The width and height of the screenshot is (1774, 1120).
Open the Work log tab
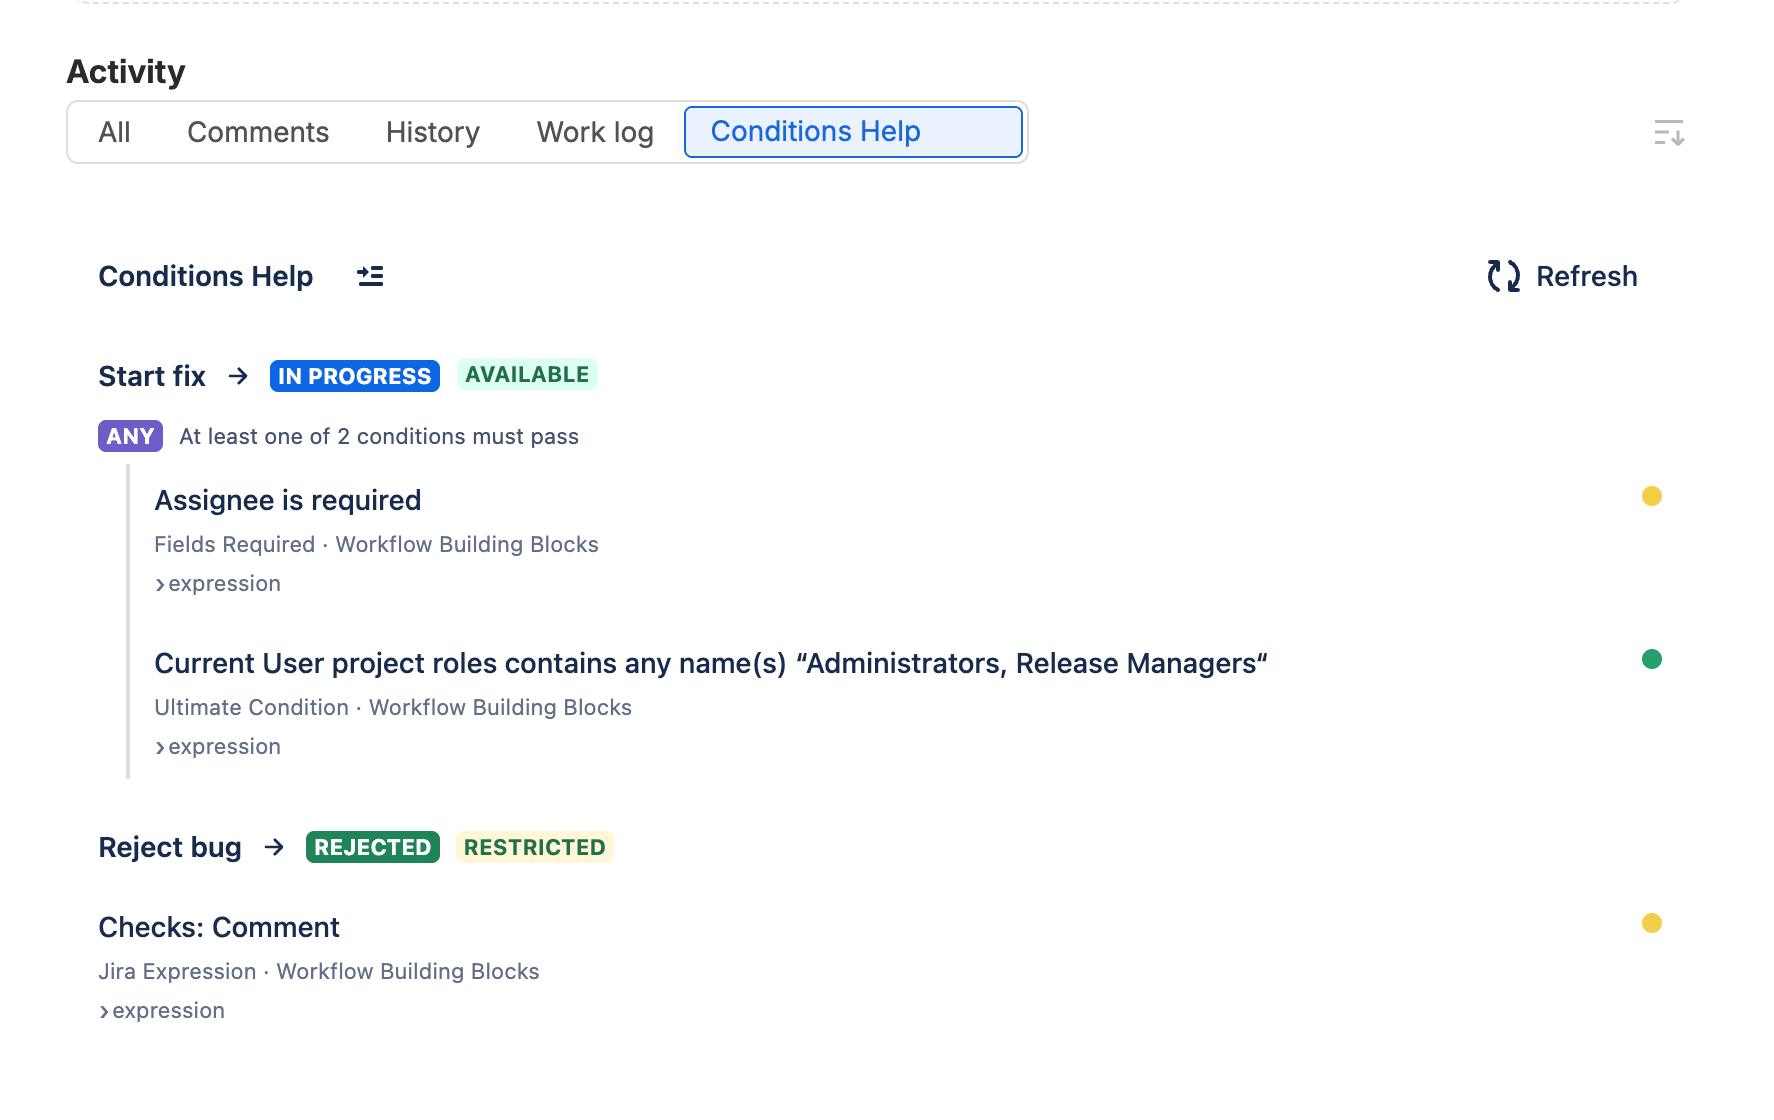(595, 132)
